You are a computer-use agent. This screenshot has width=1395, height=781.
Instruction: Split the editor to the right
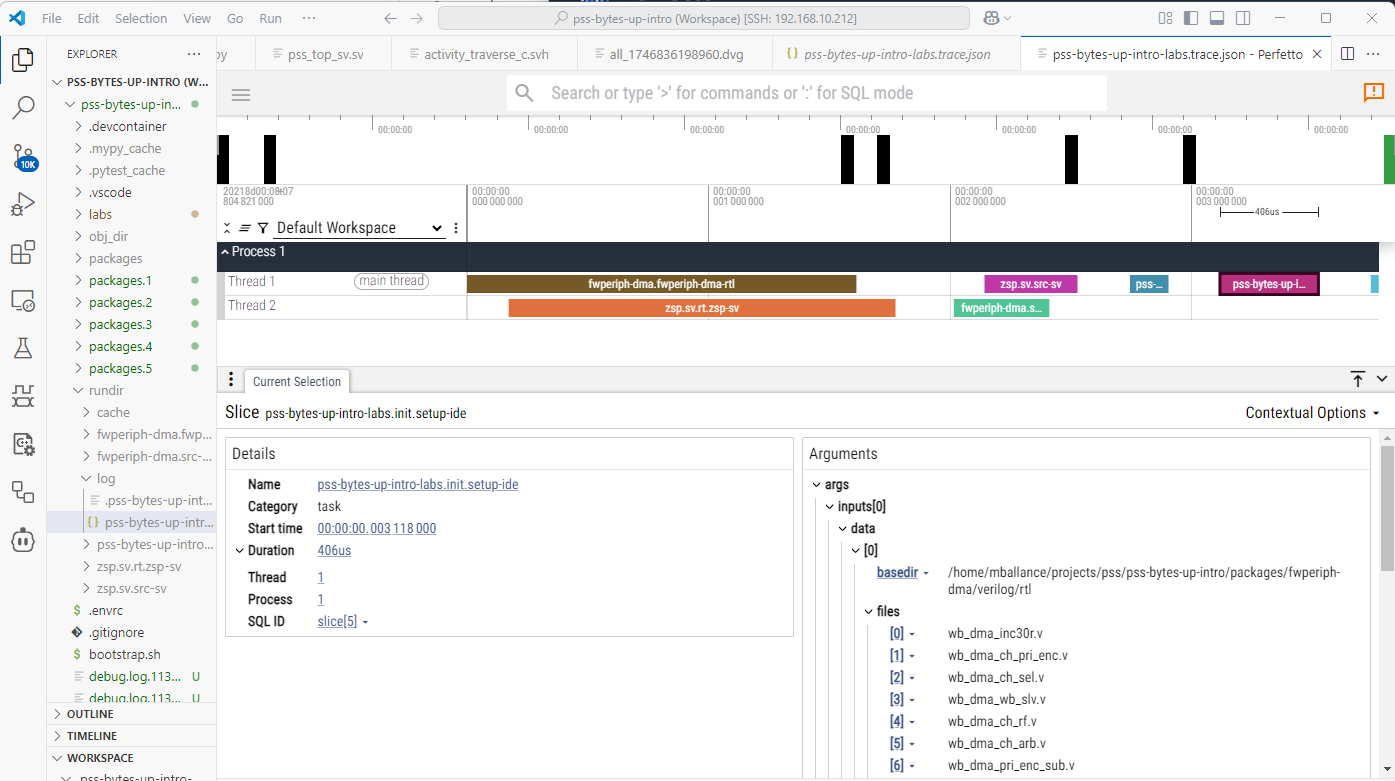point(1347,54)
